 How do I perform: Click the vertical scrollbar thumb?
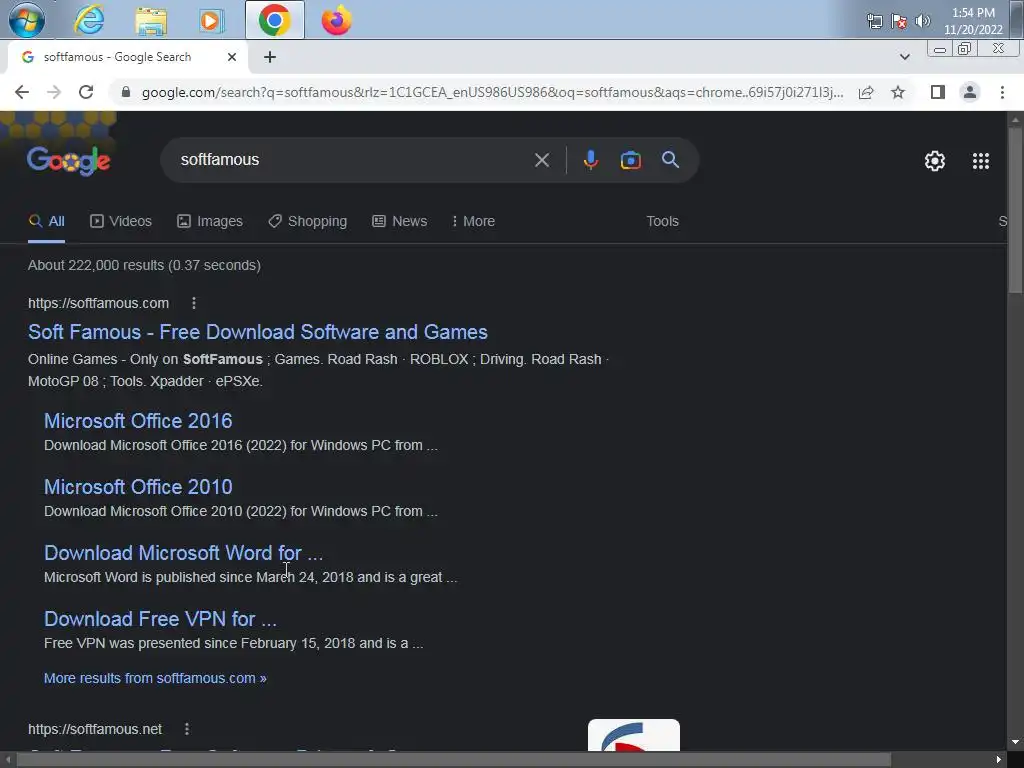click(x=1015, y=209)
